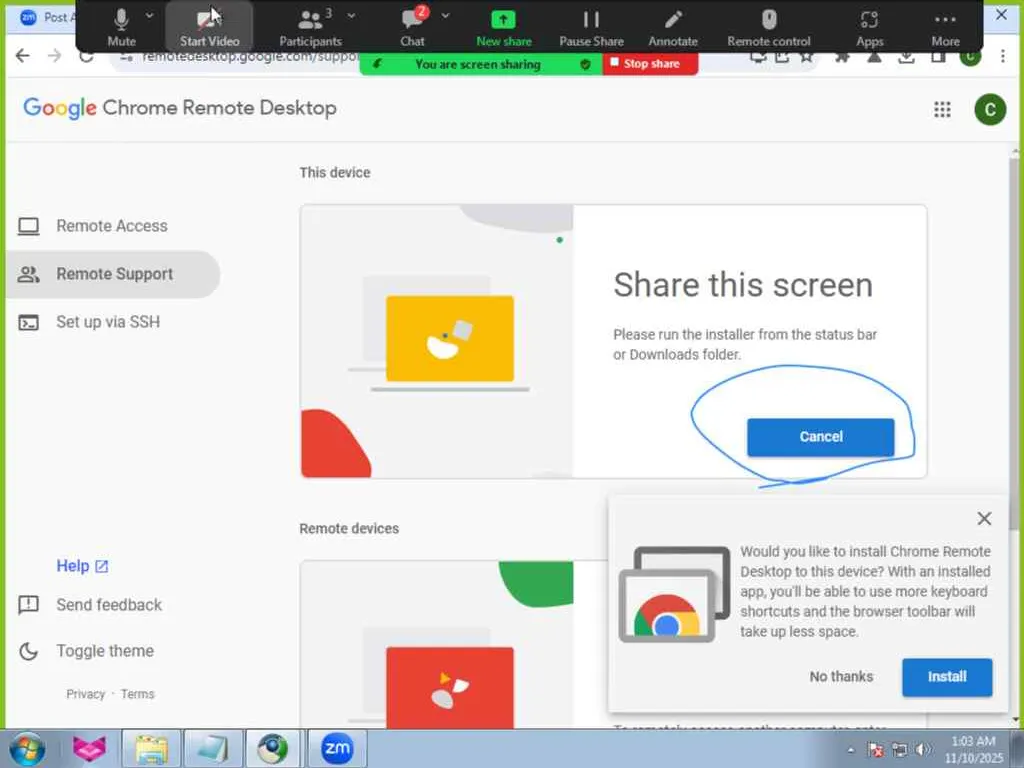Show hidden tray icons arrow

tap(851, 750)
